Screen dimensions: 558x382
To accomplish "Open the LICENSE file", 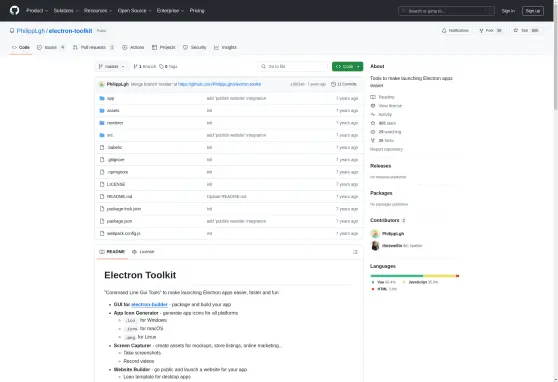I will tap(116, 184).
